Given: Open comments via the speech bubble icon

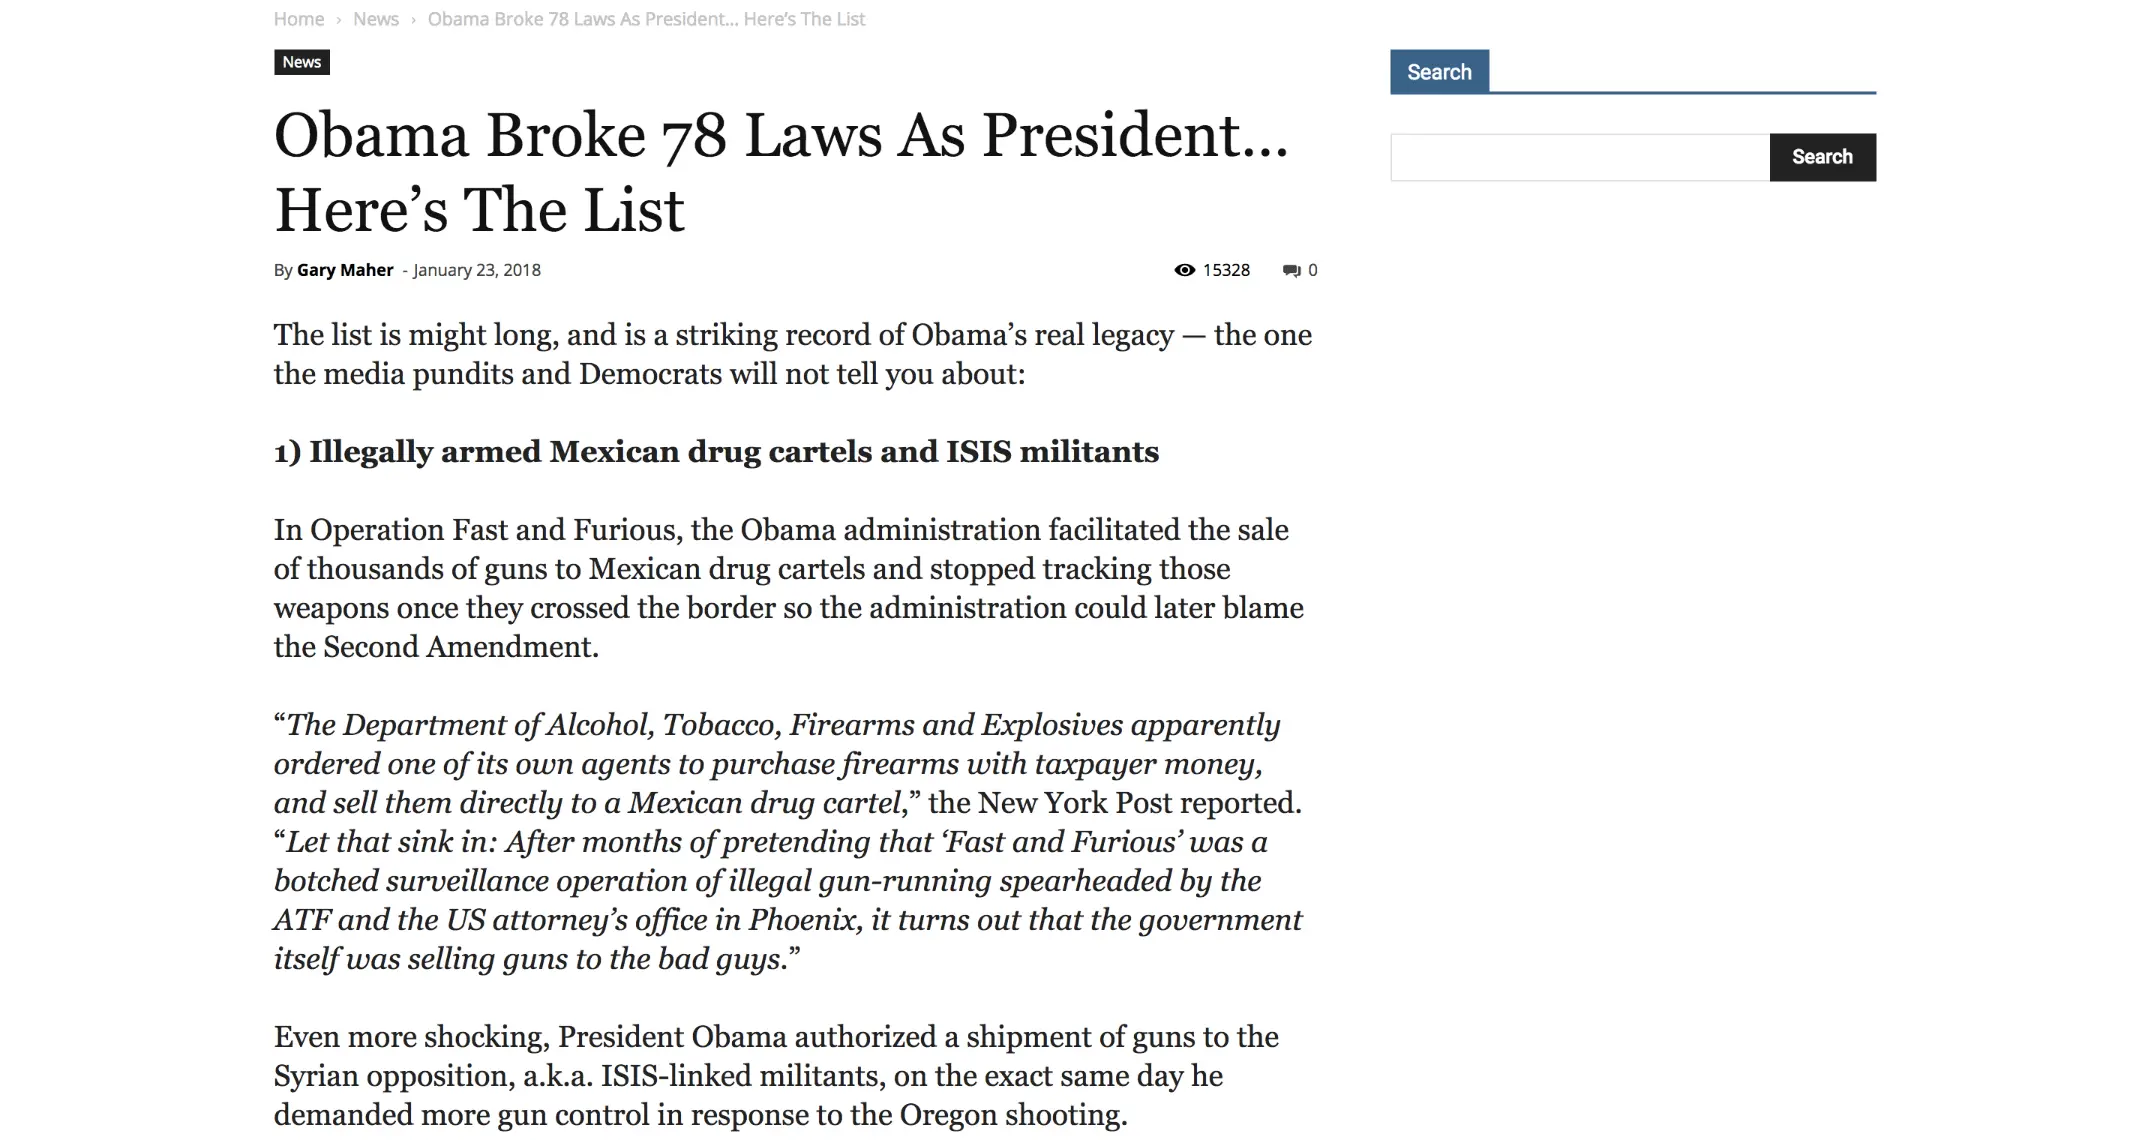Looking at the screenshot, I should click(x=1292, y=270).
